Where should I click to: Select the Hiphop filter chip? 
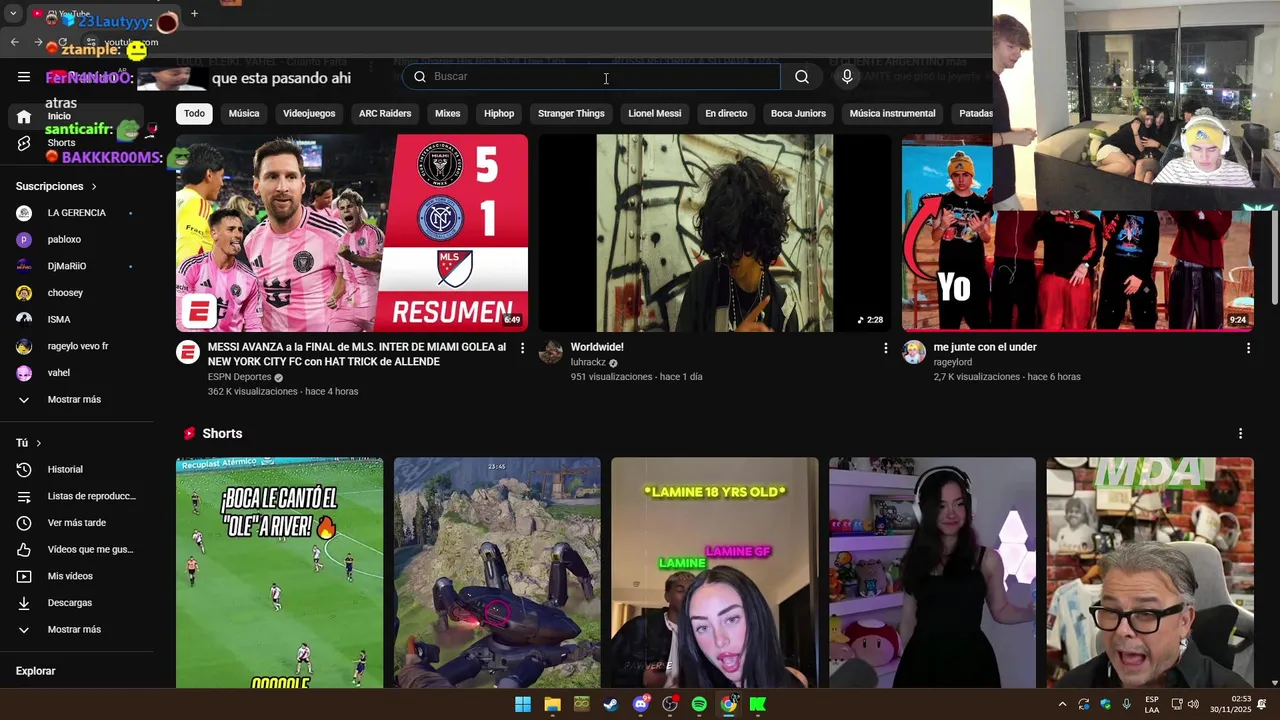pyautogui.click(x=499, y=113)
